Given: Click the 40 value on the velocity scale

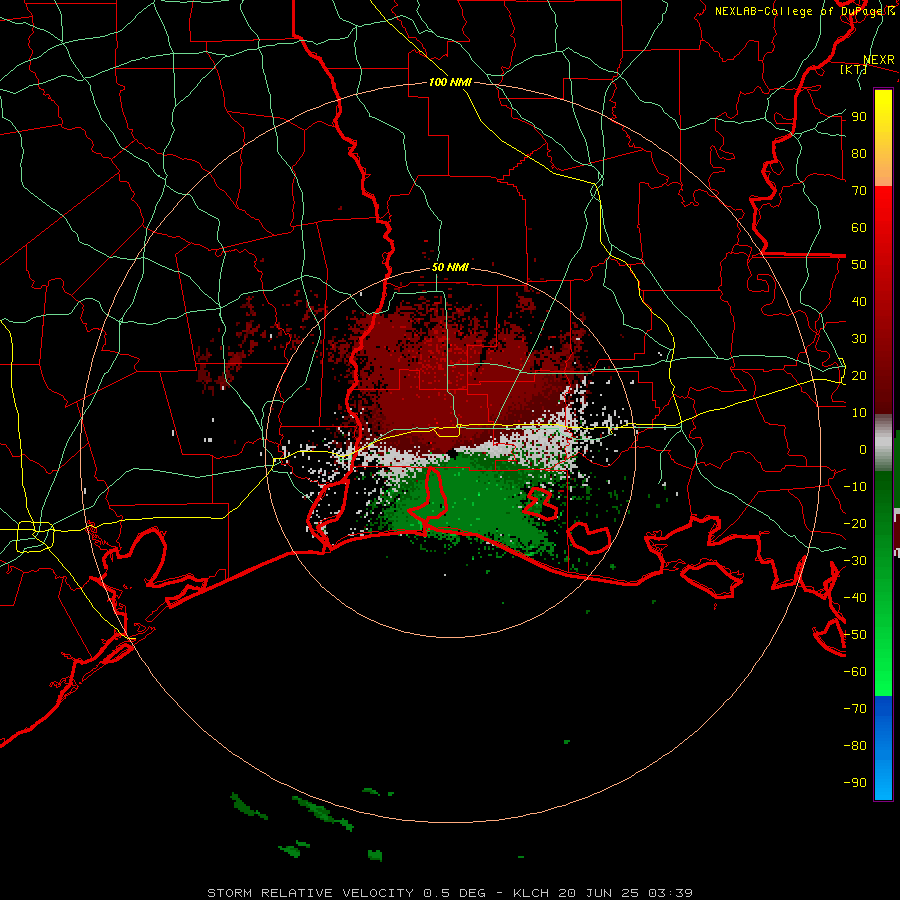Looking at the screenshot, I should click(859, 302).
